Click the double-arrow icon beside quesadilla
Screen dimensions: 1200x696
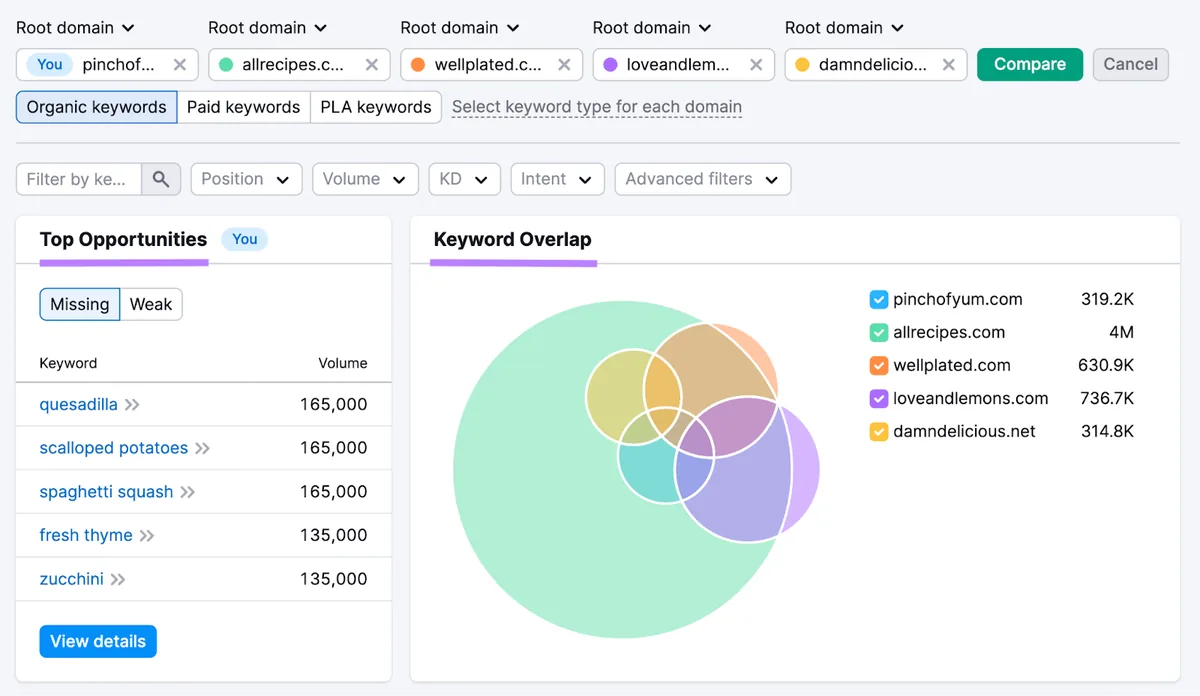(132, 405)
